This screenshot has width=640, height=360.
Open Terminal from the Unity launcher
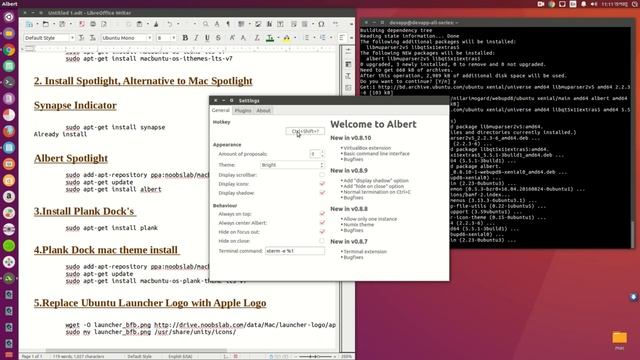click(x=9, y=82)
